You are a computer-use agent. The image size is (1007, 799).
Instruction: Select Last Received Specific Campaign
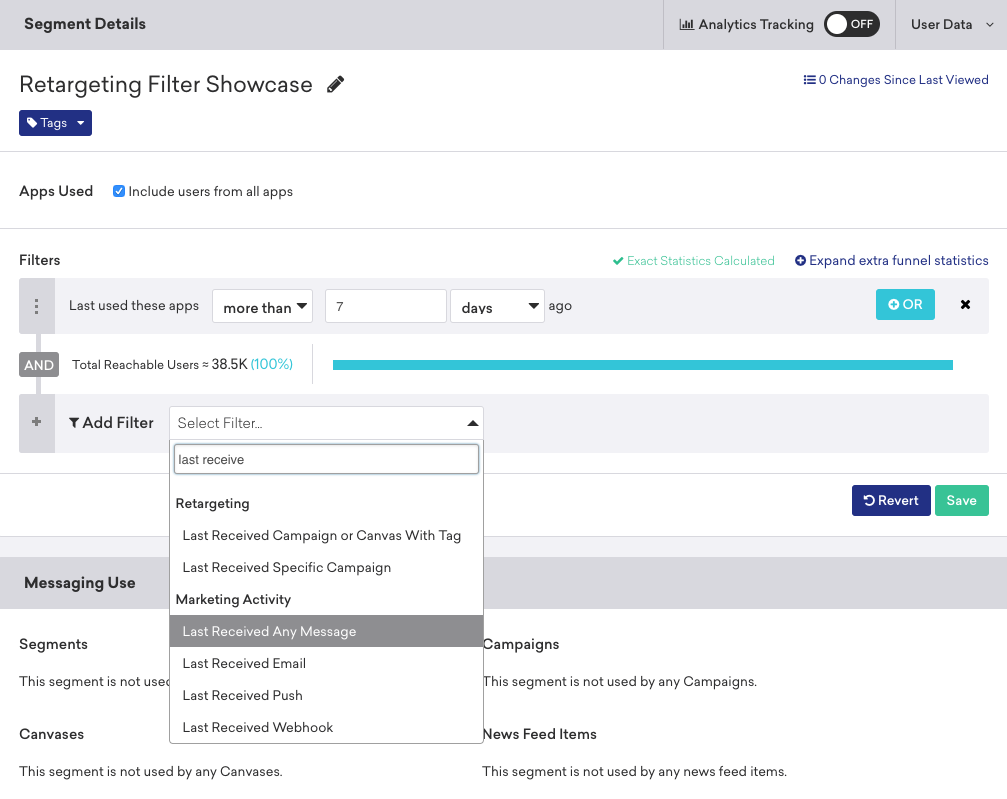[326, 567]
